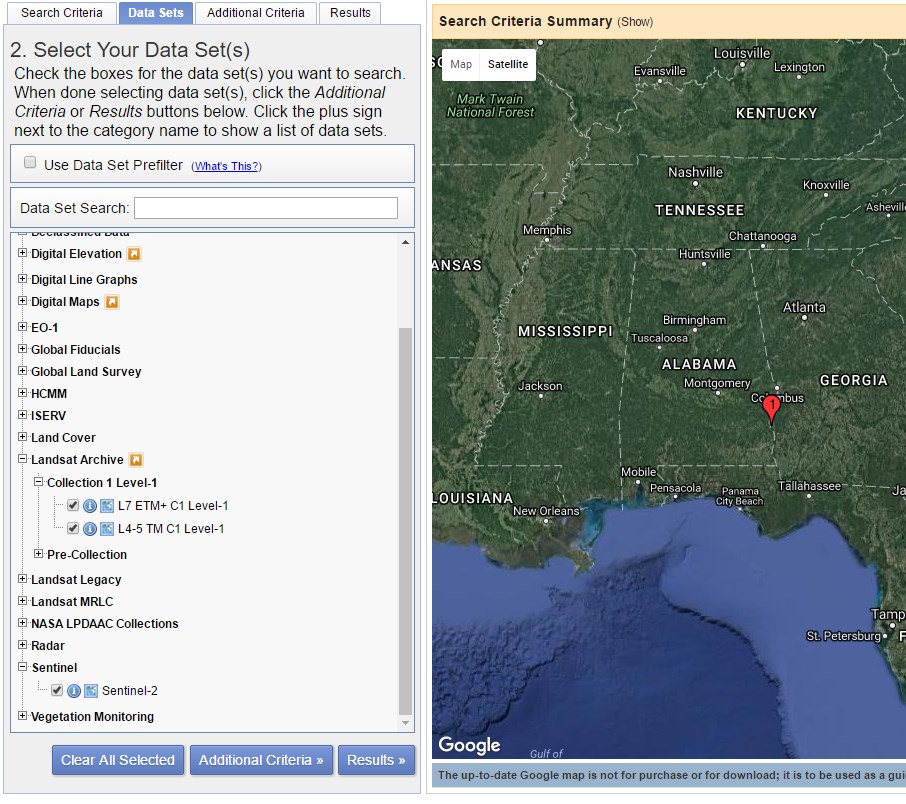This screenshot has width=906, height=804.
Task: Click orange icon beside Digital Maps
Action: click(112, 302)
